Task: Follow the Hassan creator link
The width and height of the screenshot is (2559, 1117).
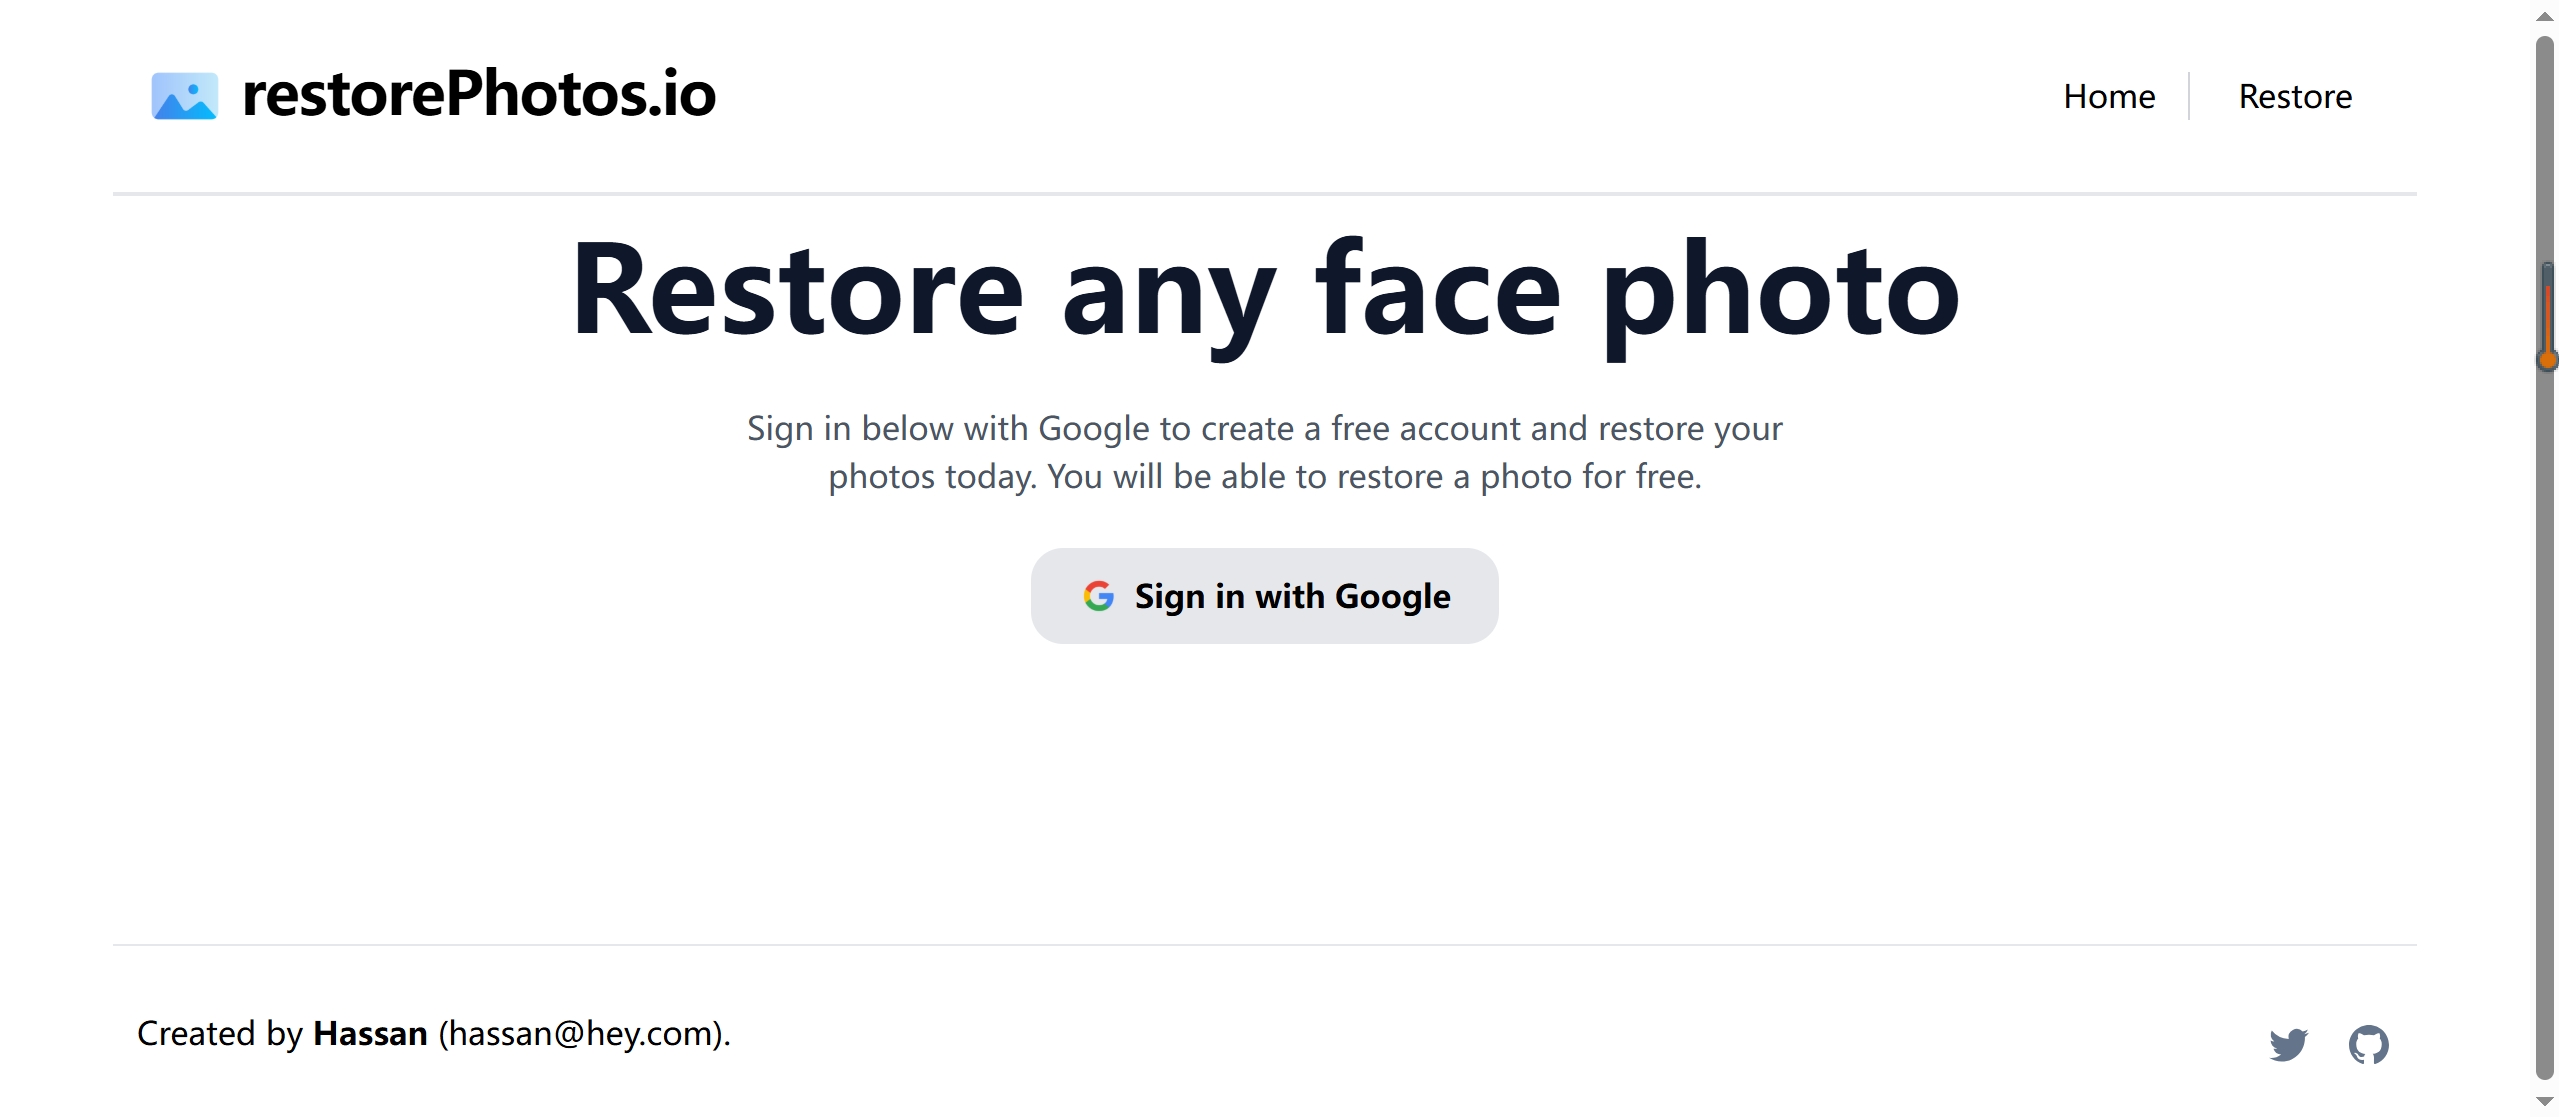Action: pos(370,1033)
